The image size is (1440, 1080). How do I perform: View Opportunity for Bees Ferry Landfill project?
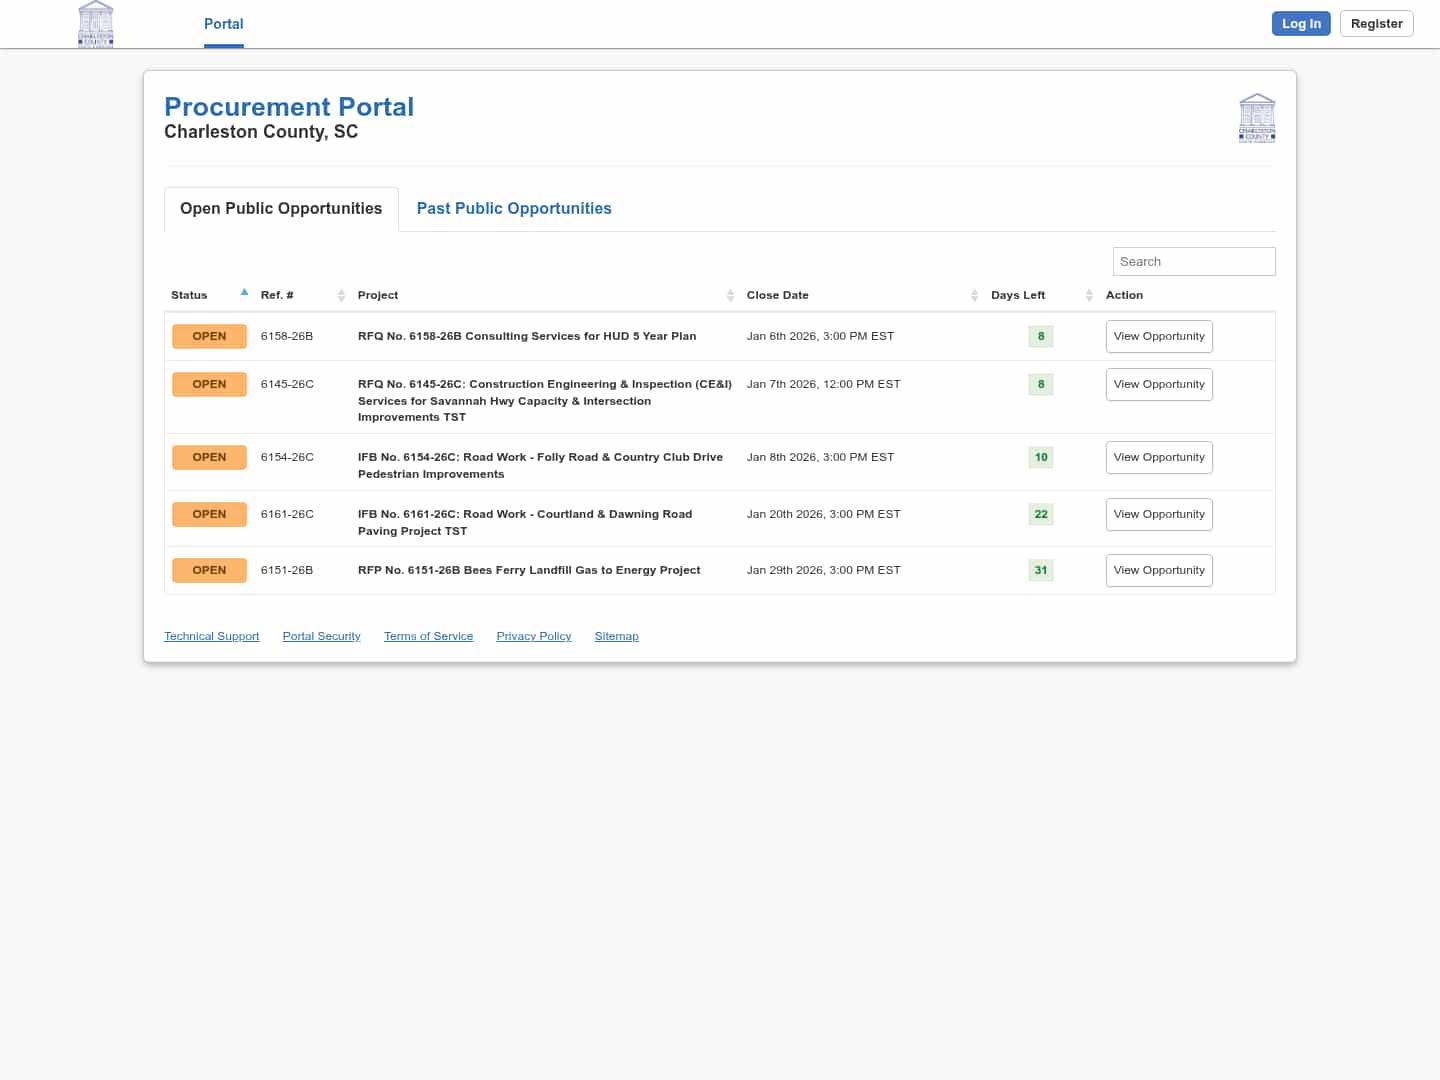1158,570
